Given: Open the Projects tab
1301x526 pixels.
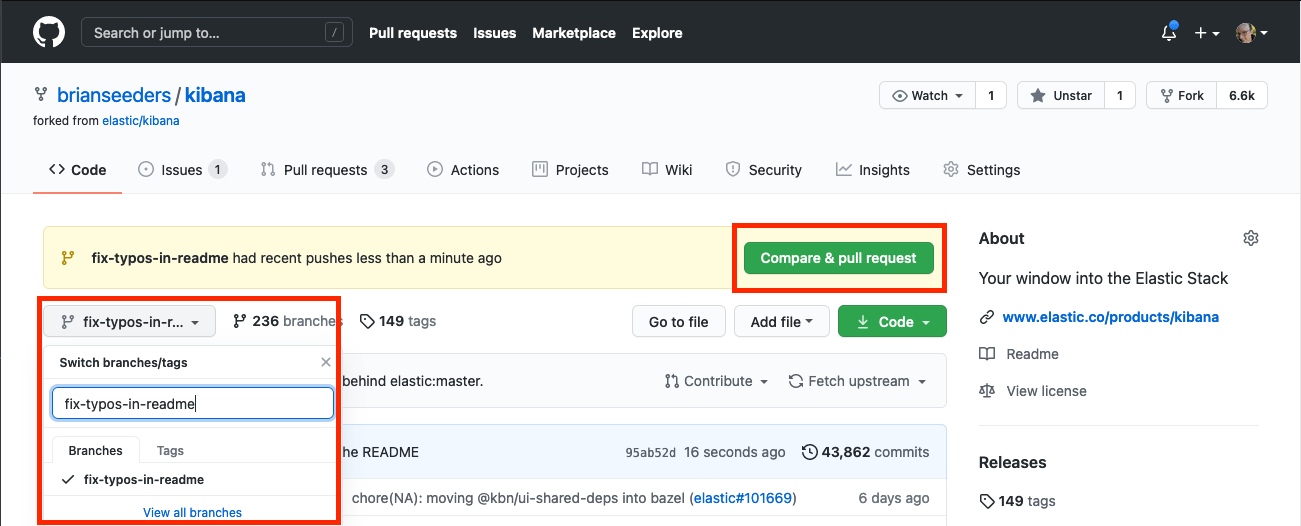Looking at the screenshot, I should coord(570,170).
